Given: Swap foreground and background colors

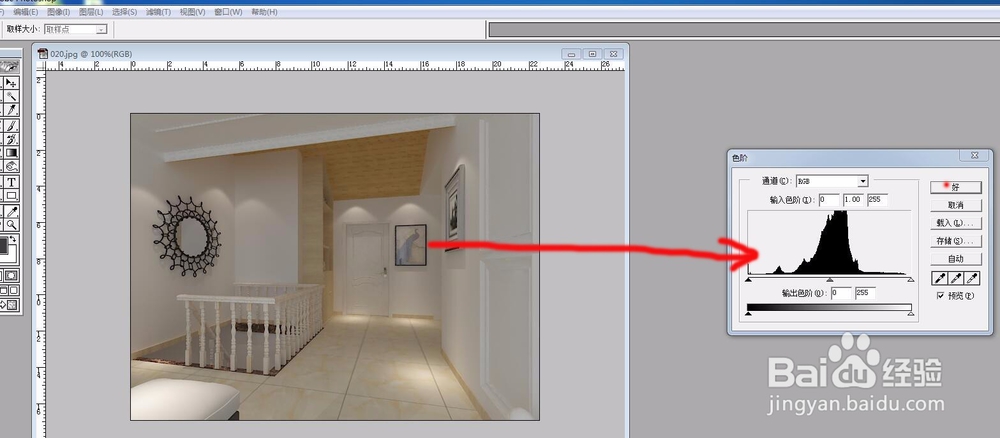Looking at the screenshot, I should [14, 238].
